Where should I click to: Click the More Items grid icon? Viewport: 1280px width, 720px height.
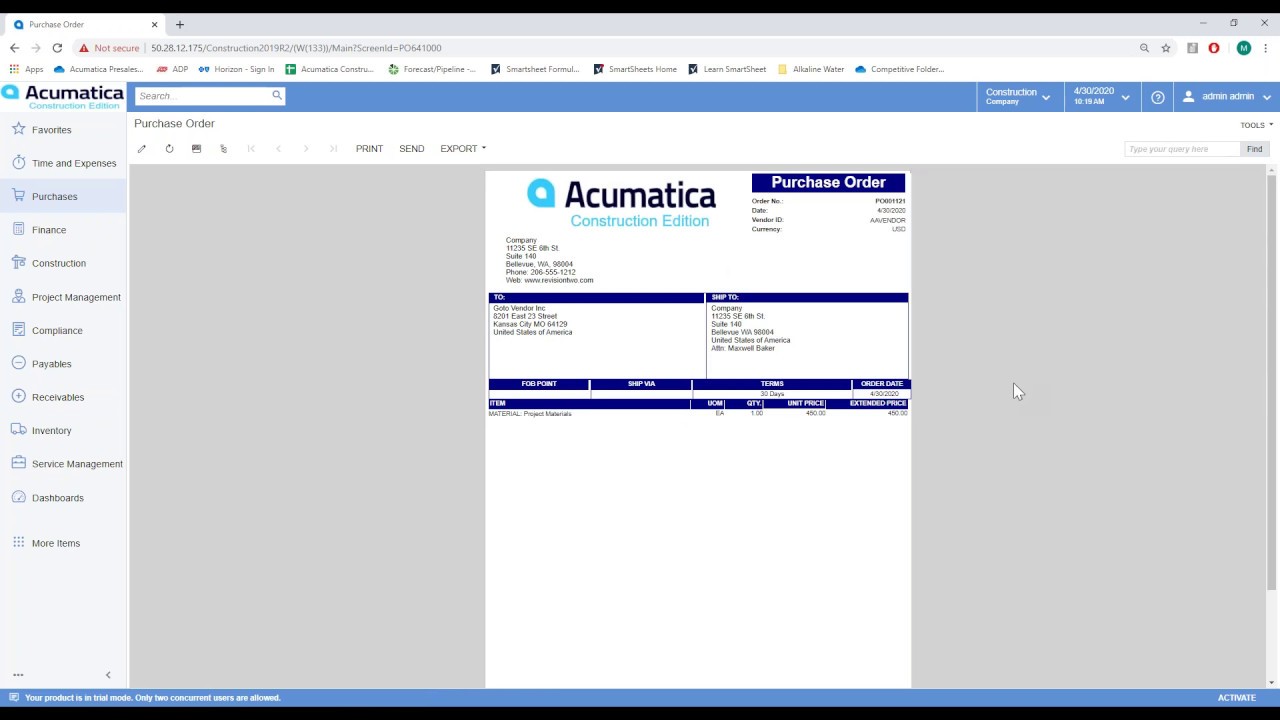18,543
